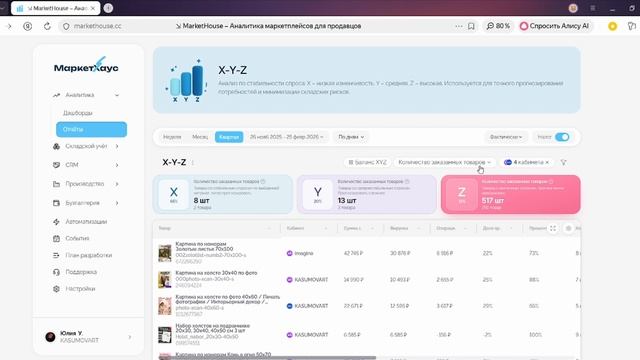Click the Производство icon in sidebar
Image resolution: width=640 pixels, height=360 pixels.
[56, 184]
